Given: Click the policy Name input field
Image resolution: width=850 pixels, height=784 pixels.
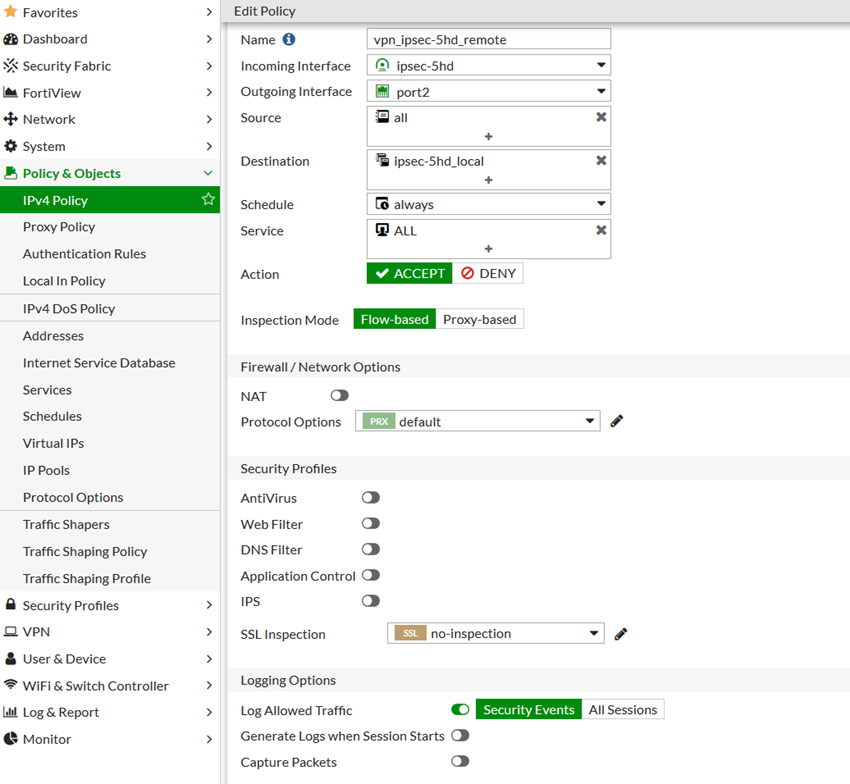Looking at the screenshot, I should click(x=489, y=39).
